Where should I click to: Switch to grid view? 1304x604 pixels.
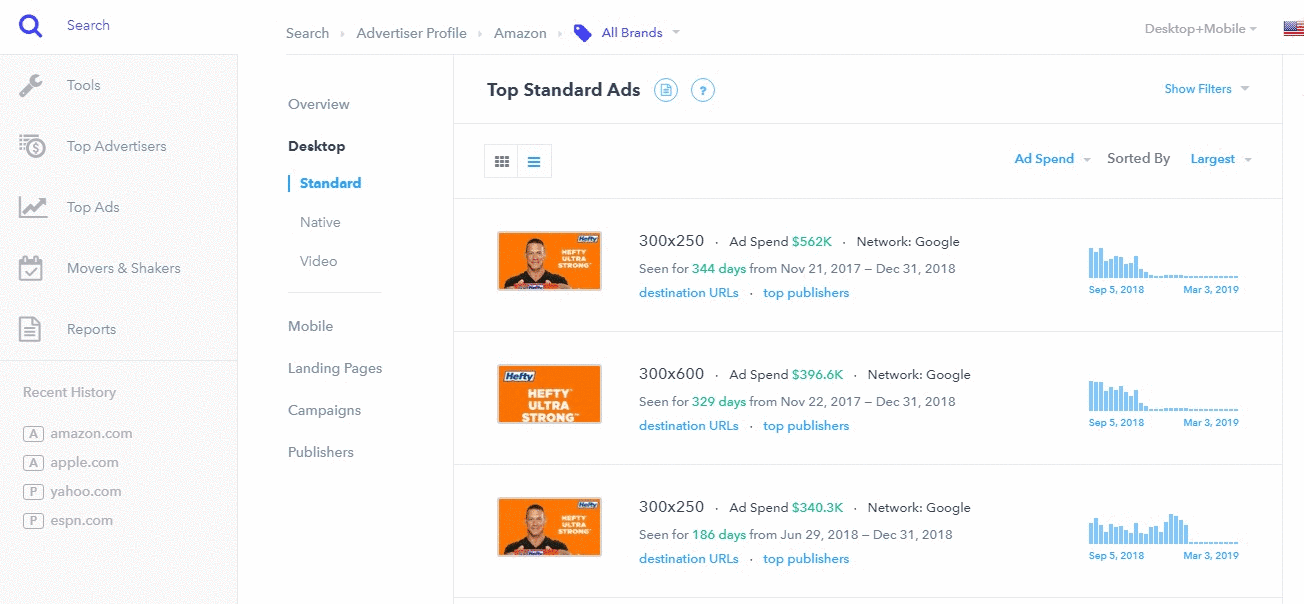click(501, 161)
